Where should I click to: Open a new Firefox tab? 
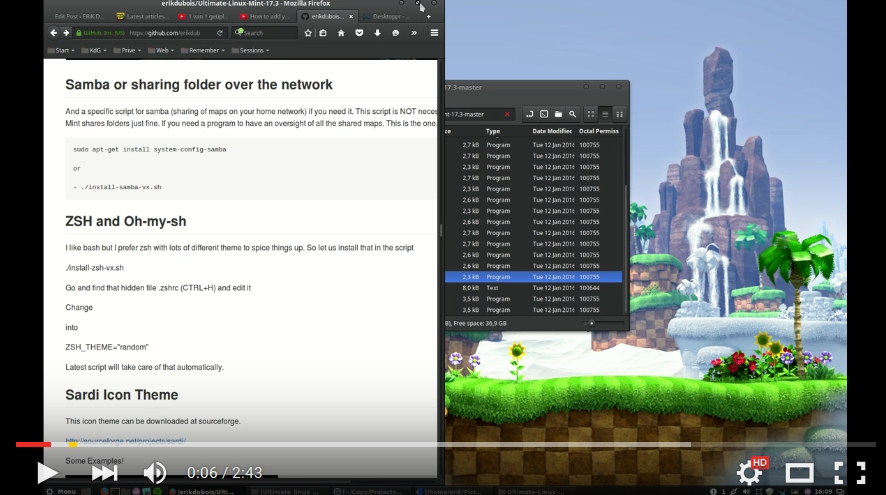point(428,16)
